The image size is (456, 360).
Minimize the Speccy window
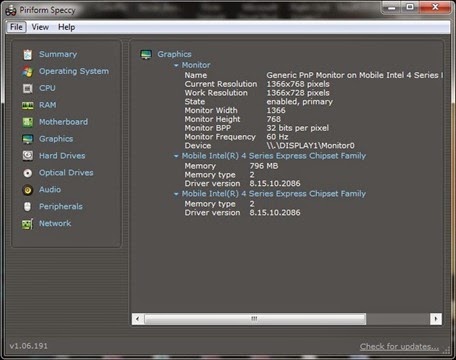[392, 7]
